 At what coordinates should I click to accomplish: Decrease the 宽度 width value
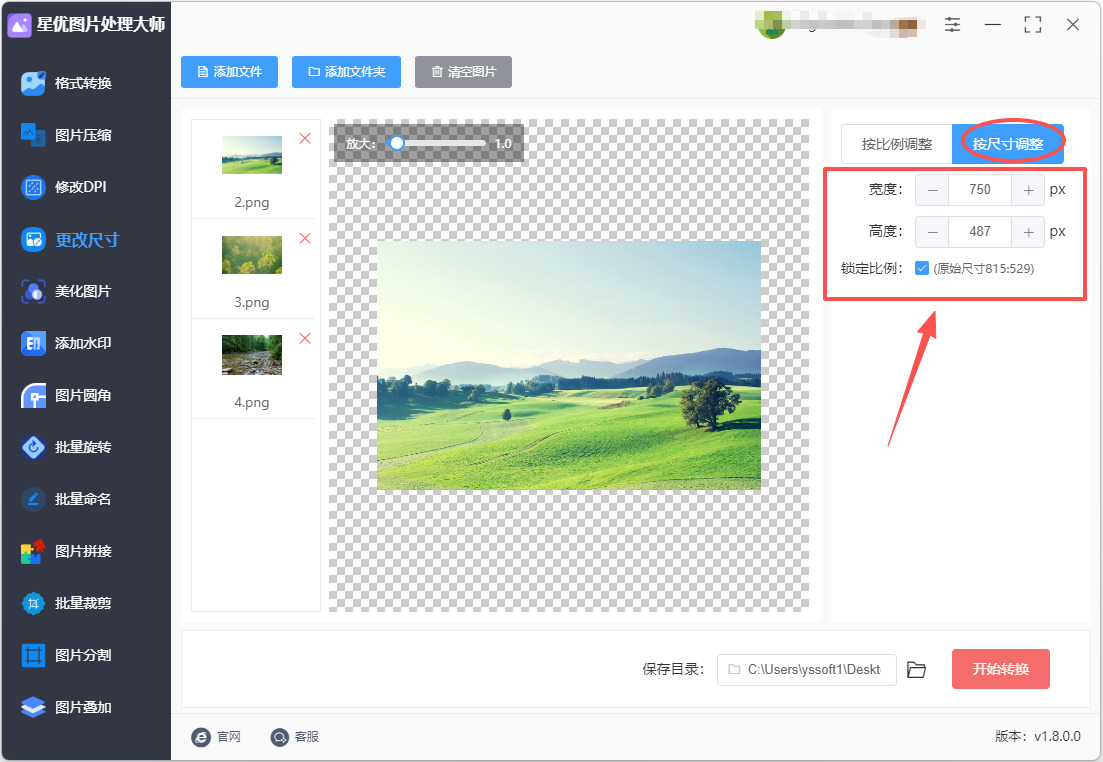click(932, 190)
